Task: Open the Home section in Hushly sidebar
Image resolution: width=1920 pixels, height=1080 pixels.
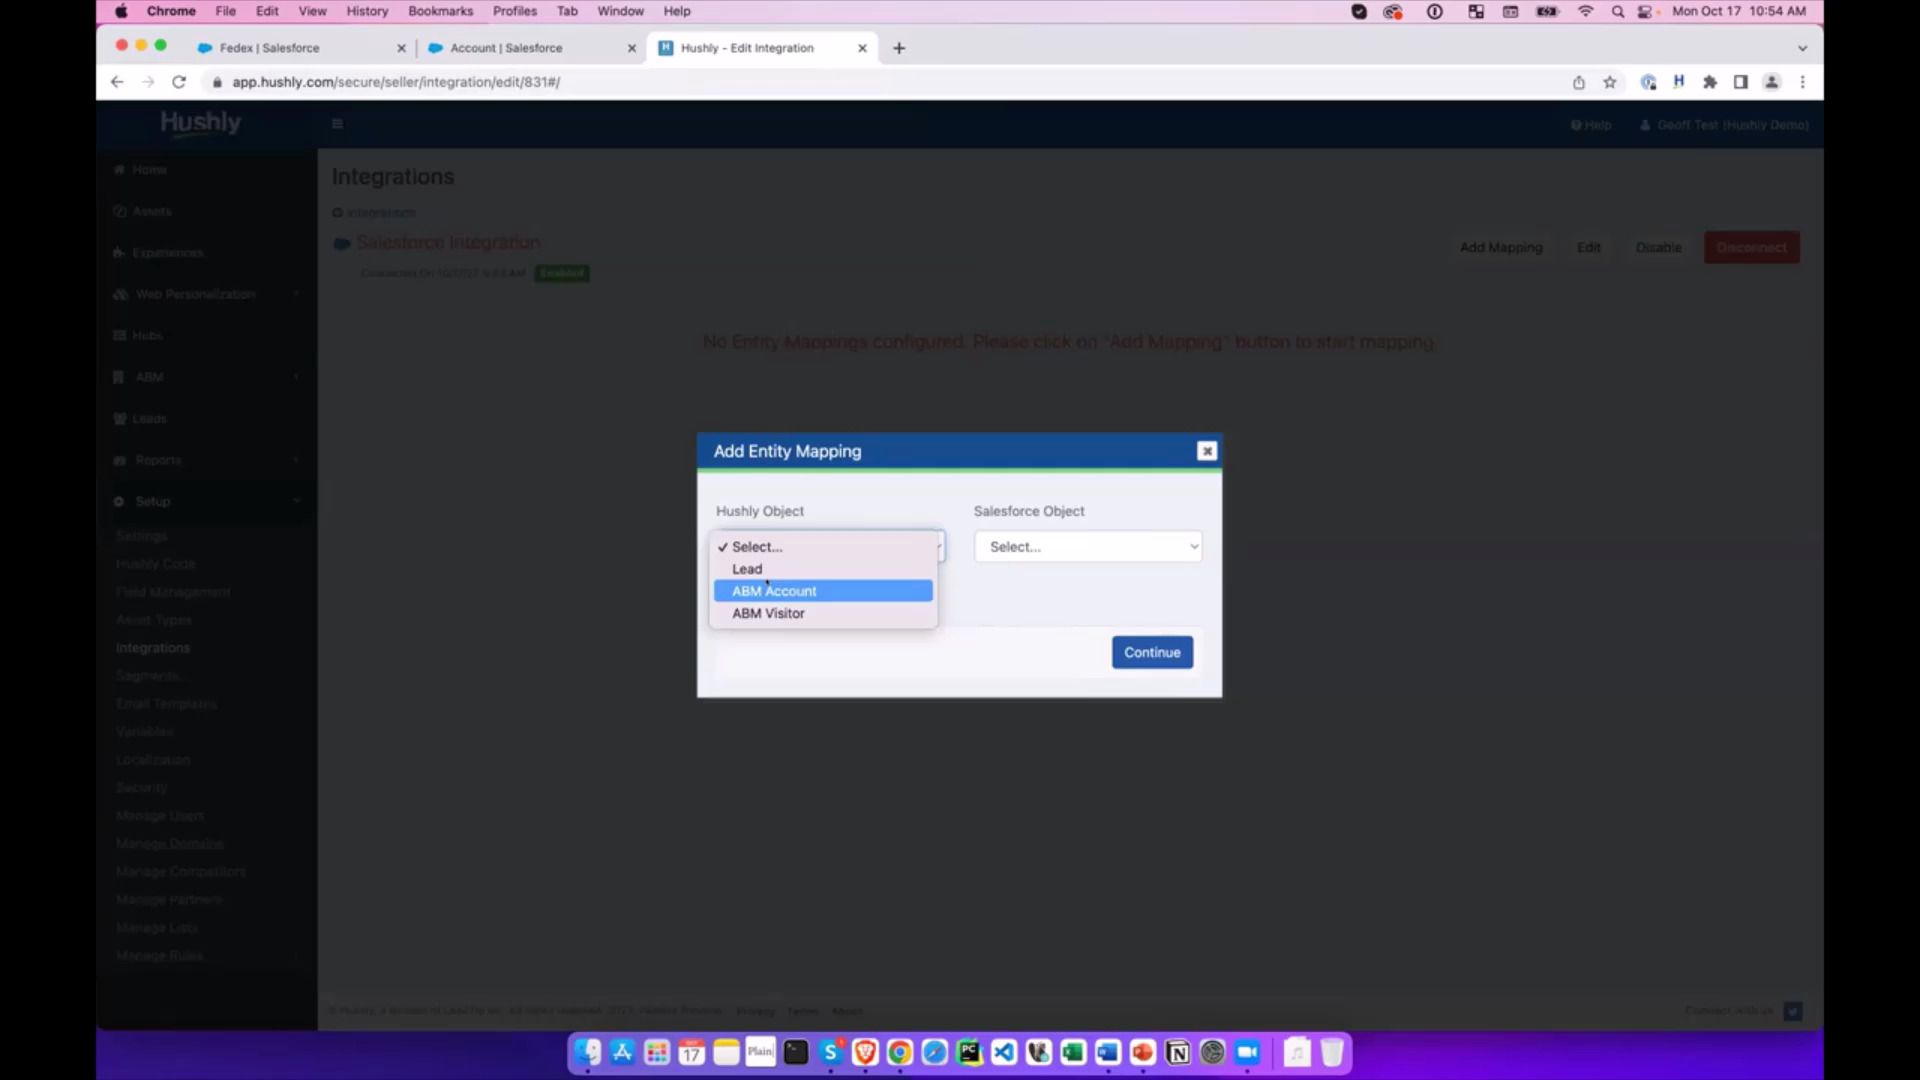Action: tap(147, 169)
